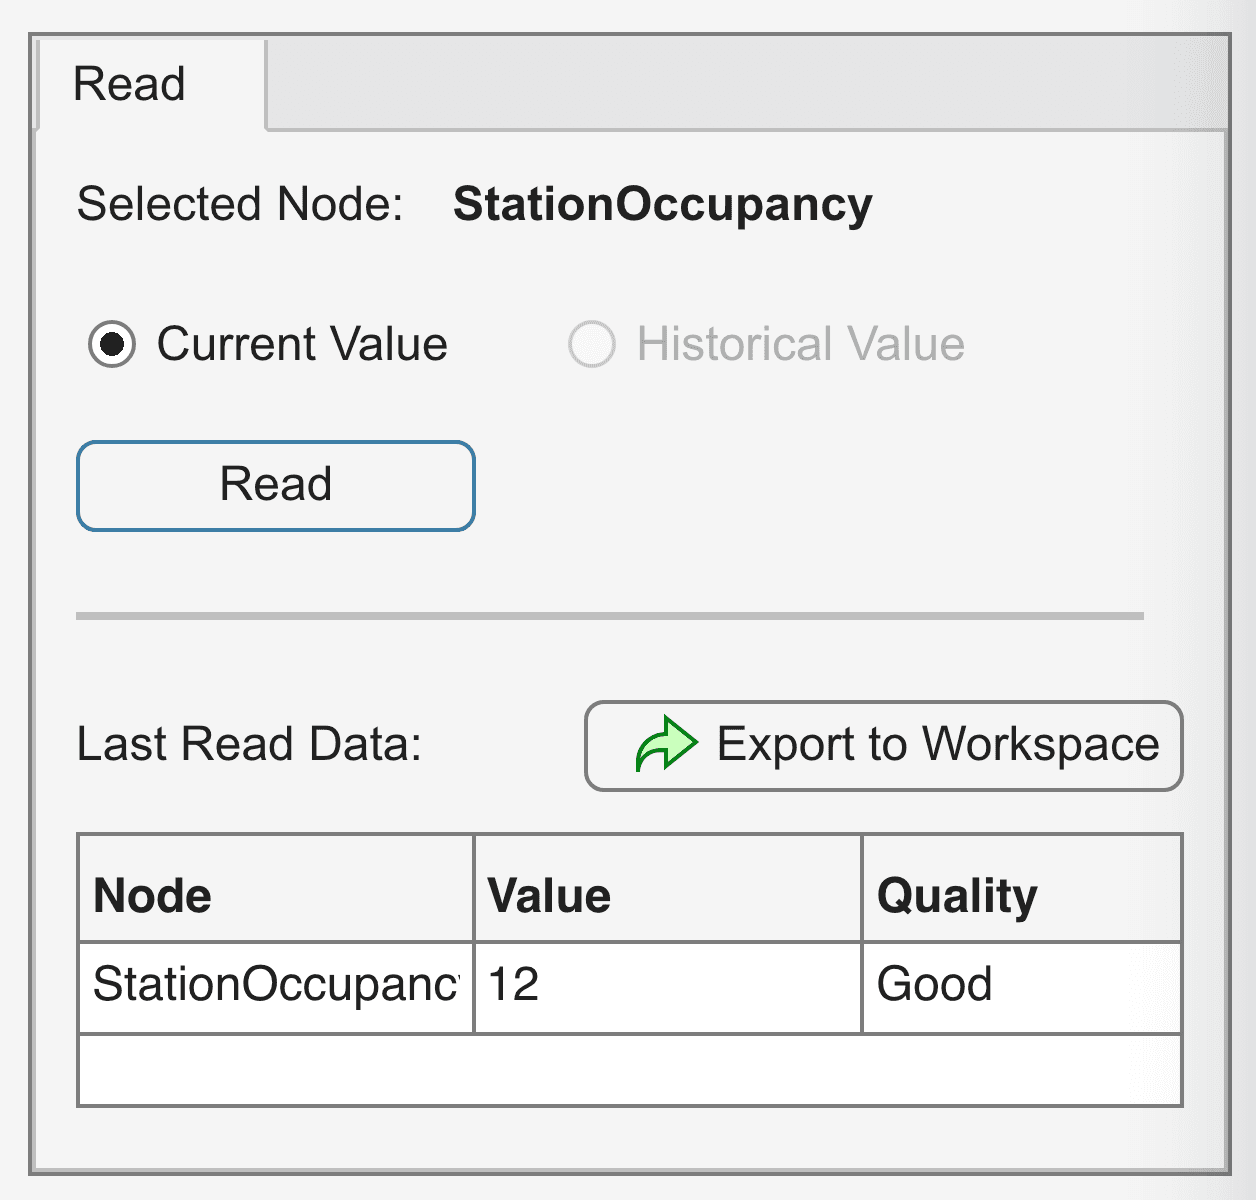Click the Last Read Data label
The height and width of the screenshot is (1200, 1256).
[x=250, y=745]
